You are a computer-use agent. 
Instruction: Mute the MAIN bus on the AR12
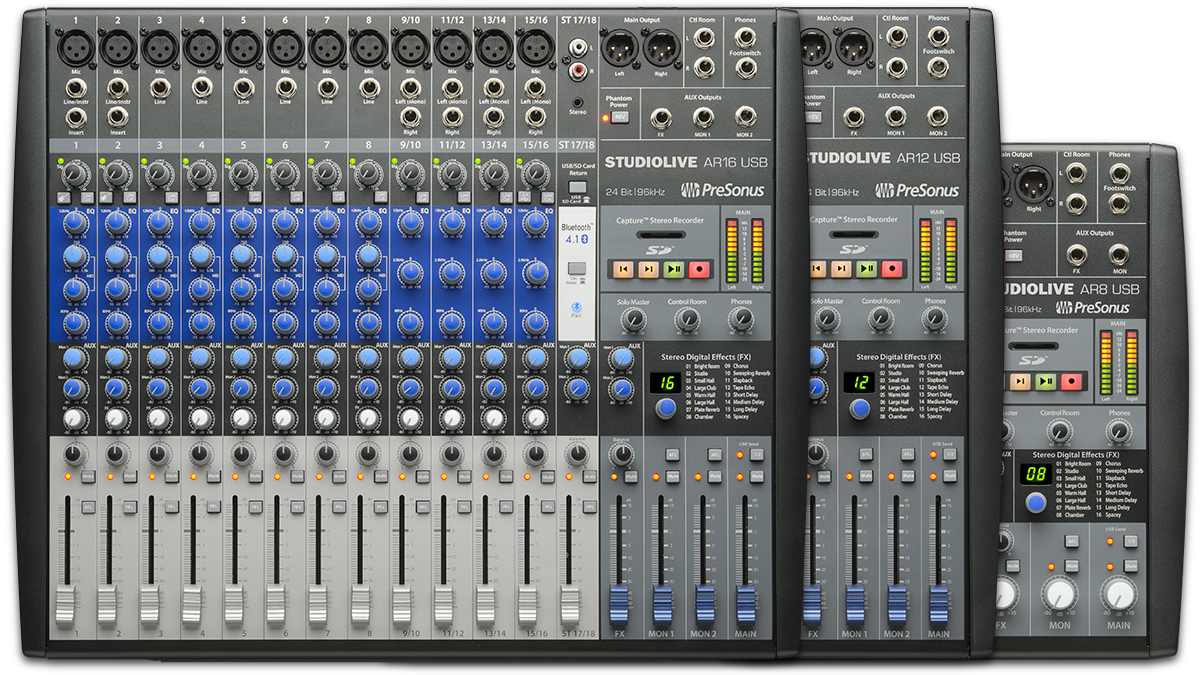(951, 476)
